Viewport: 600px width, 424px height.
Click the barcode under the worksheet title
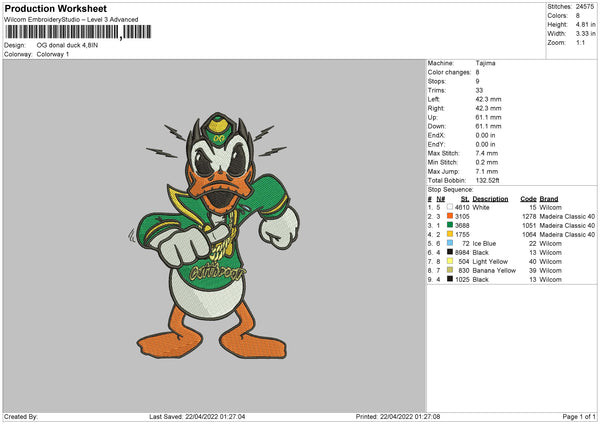point(78,32)
